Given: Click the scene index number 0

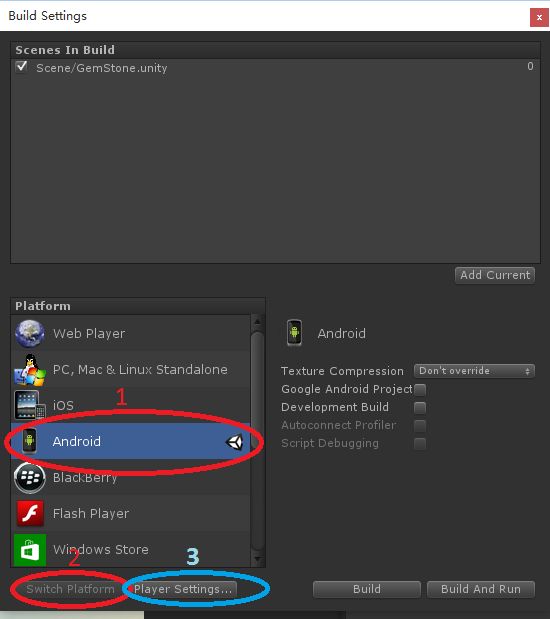Looking at the screenshot, I should click(x=530, y=66).
